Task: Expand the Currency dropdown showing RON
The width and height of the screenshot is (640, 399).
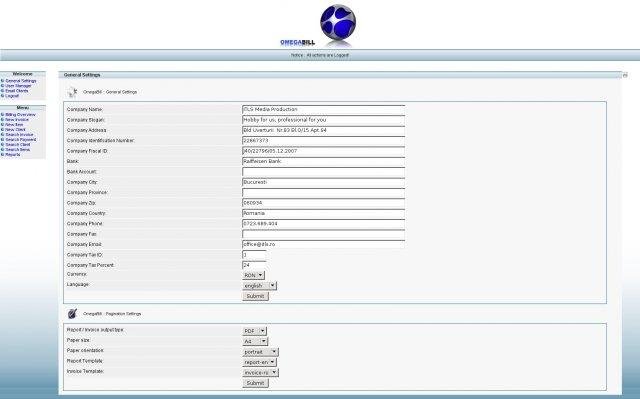Action: tap(253, 275)
